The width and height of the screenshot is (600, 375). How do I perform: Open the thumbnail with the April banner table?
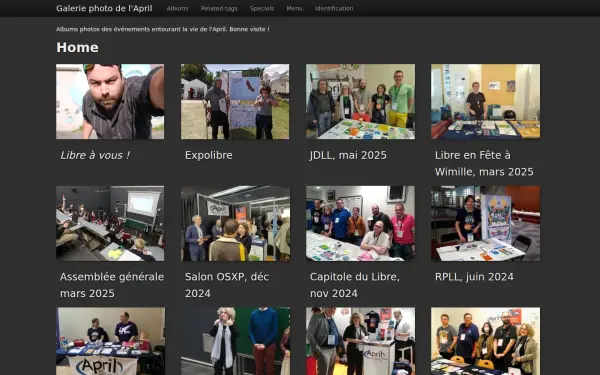[111, 341]
